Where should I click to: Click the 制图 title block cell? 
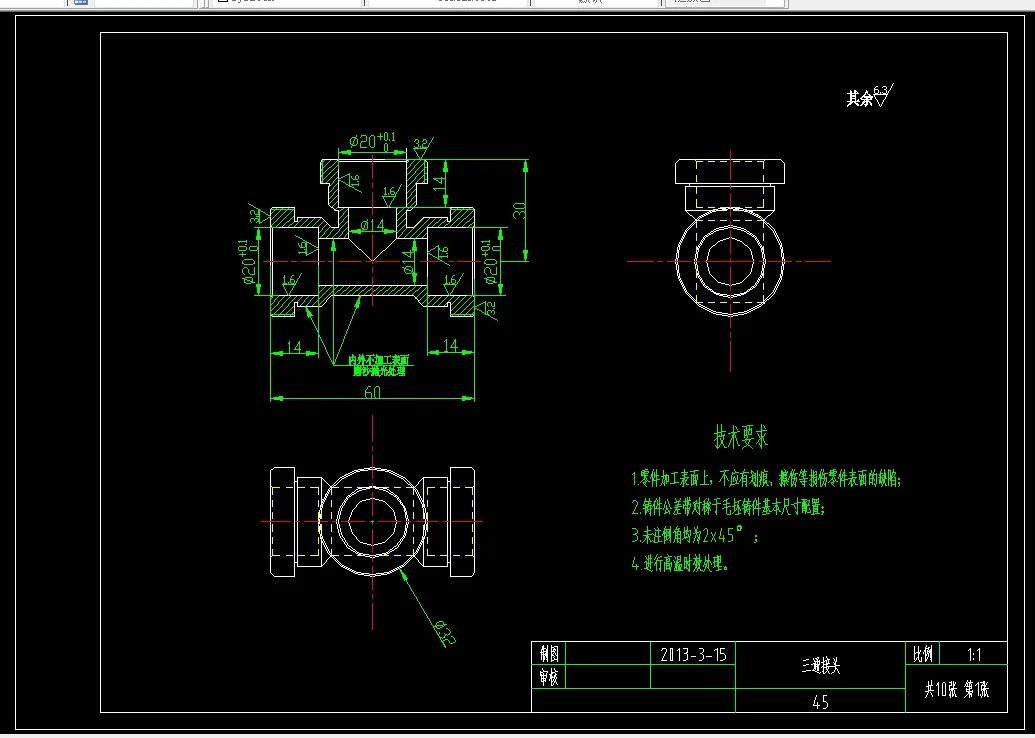click(549, 654)
